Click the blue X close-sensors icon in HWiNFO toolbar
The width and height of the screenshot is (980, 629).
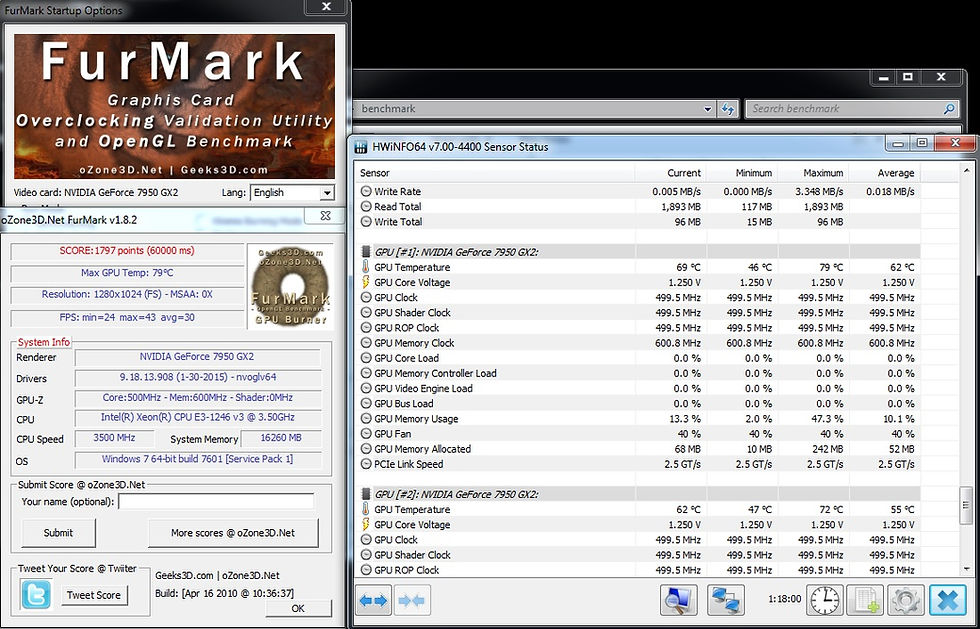(x=948, y=600)
